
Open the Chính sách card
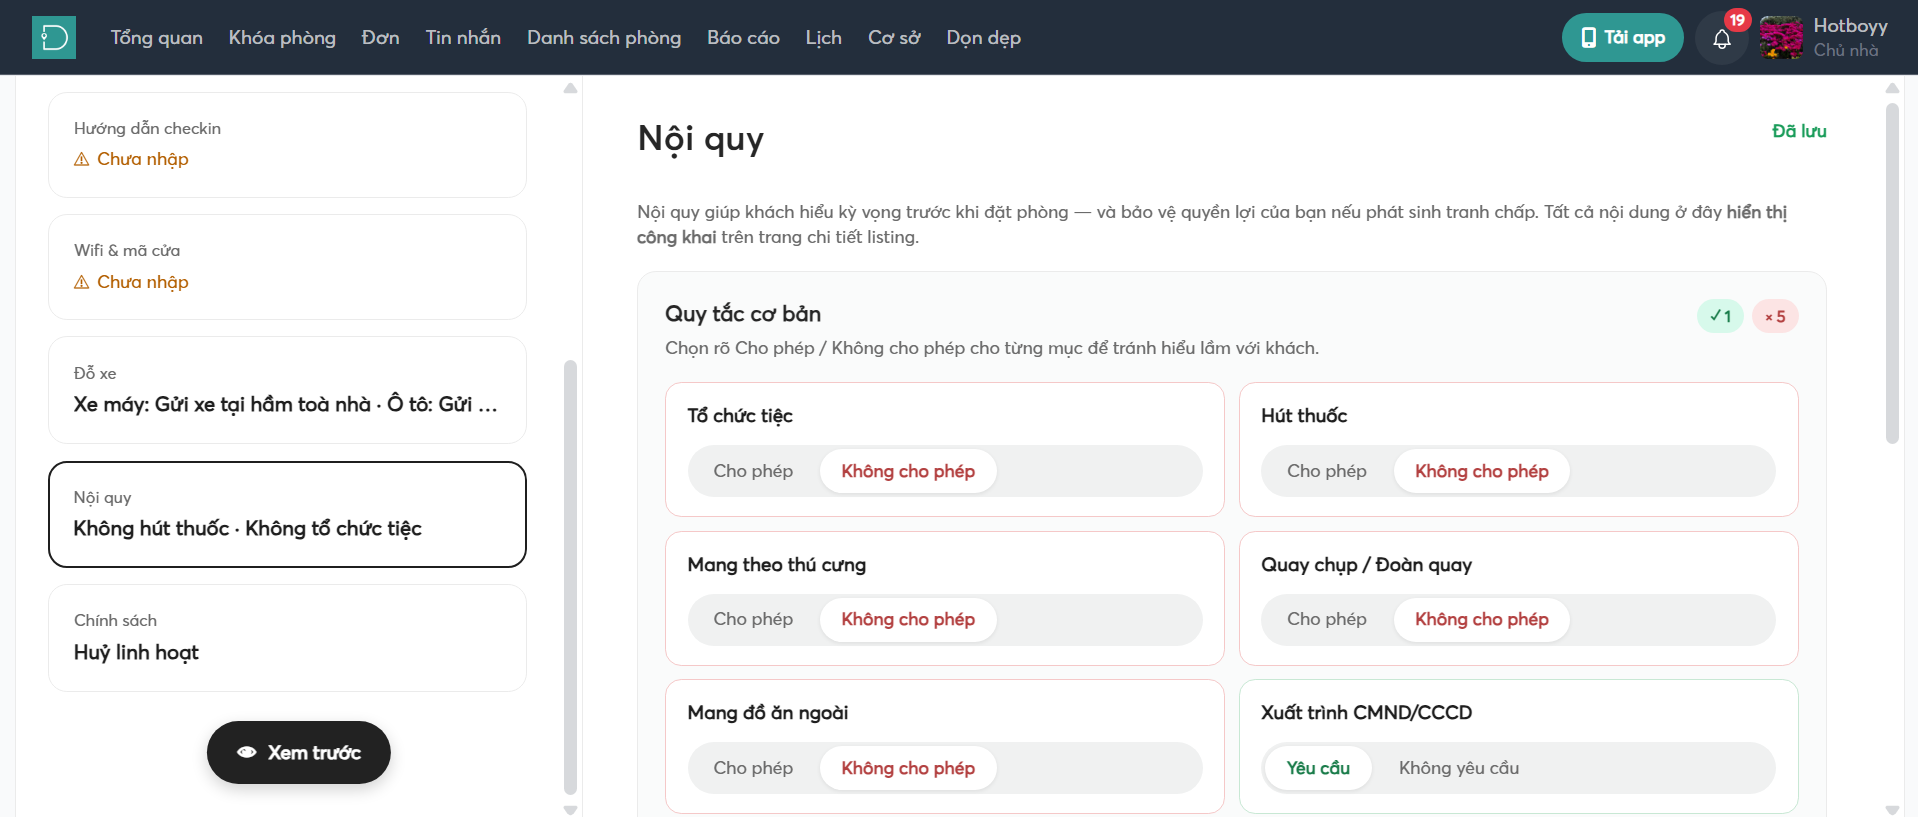287,638
